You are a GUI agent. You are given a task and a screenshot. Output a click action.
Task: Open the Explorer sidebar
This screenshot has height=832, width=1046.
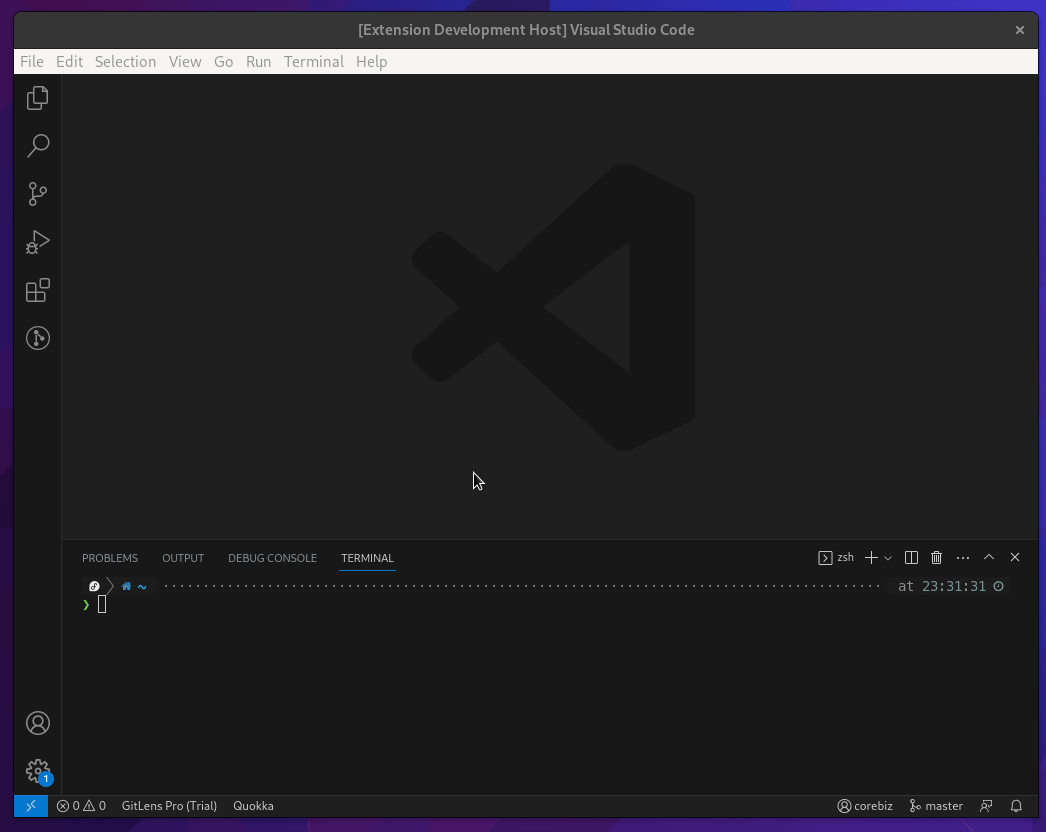coord(37,97)
